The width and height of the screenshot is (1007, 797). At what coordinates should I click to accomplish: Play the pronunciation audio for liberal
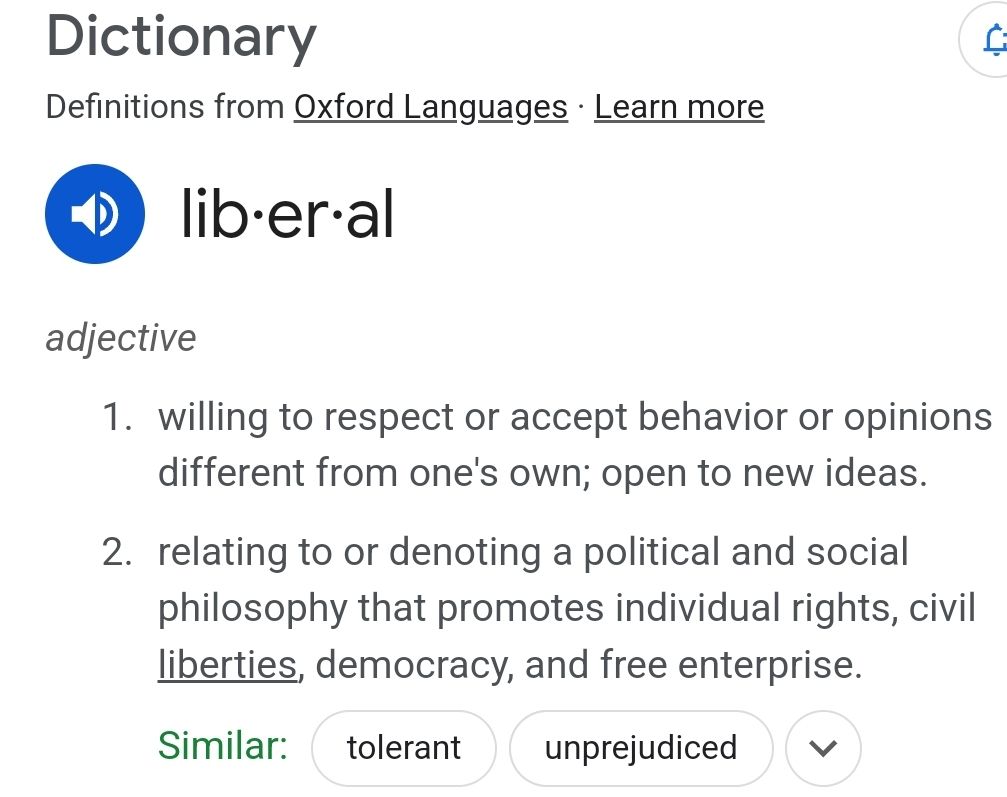[95, 214]
